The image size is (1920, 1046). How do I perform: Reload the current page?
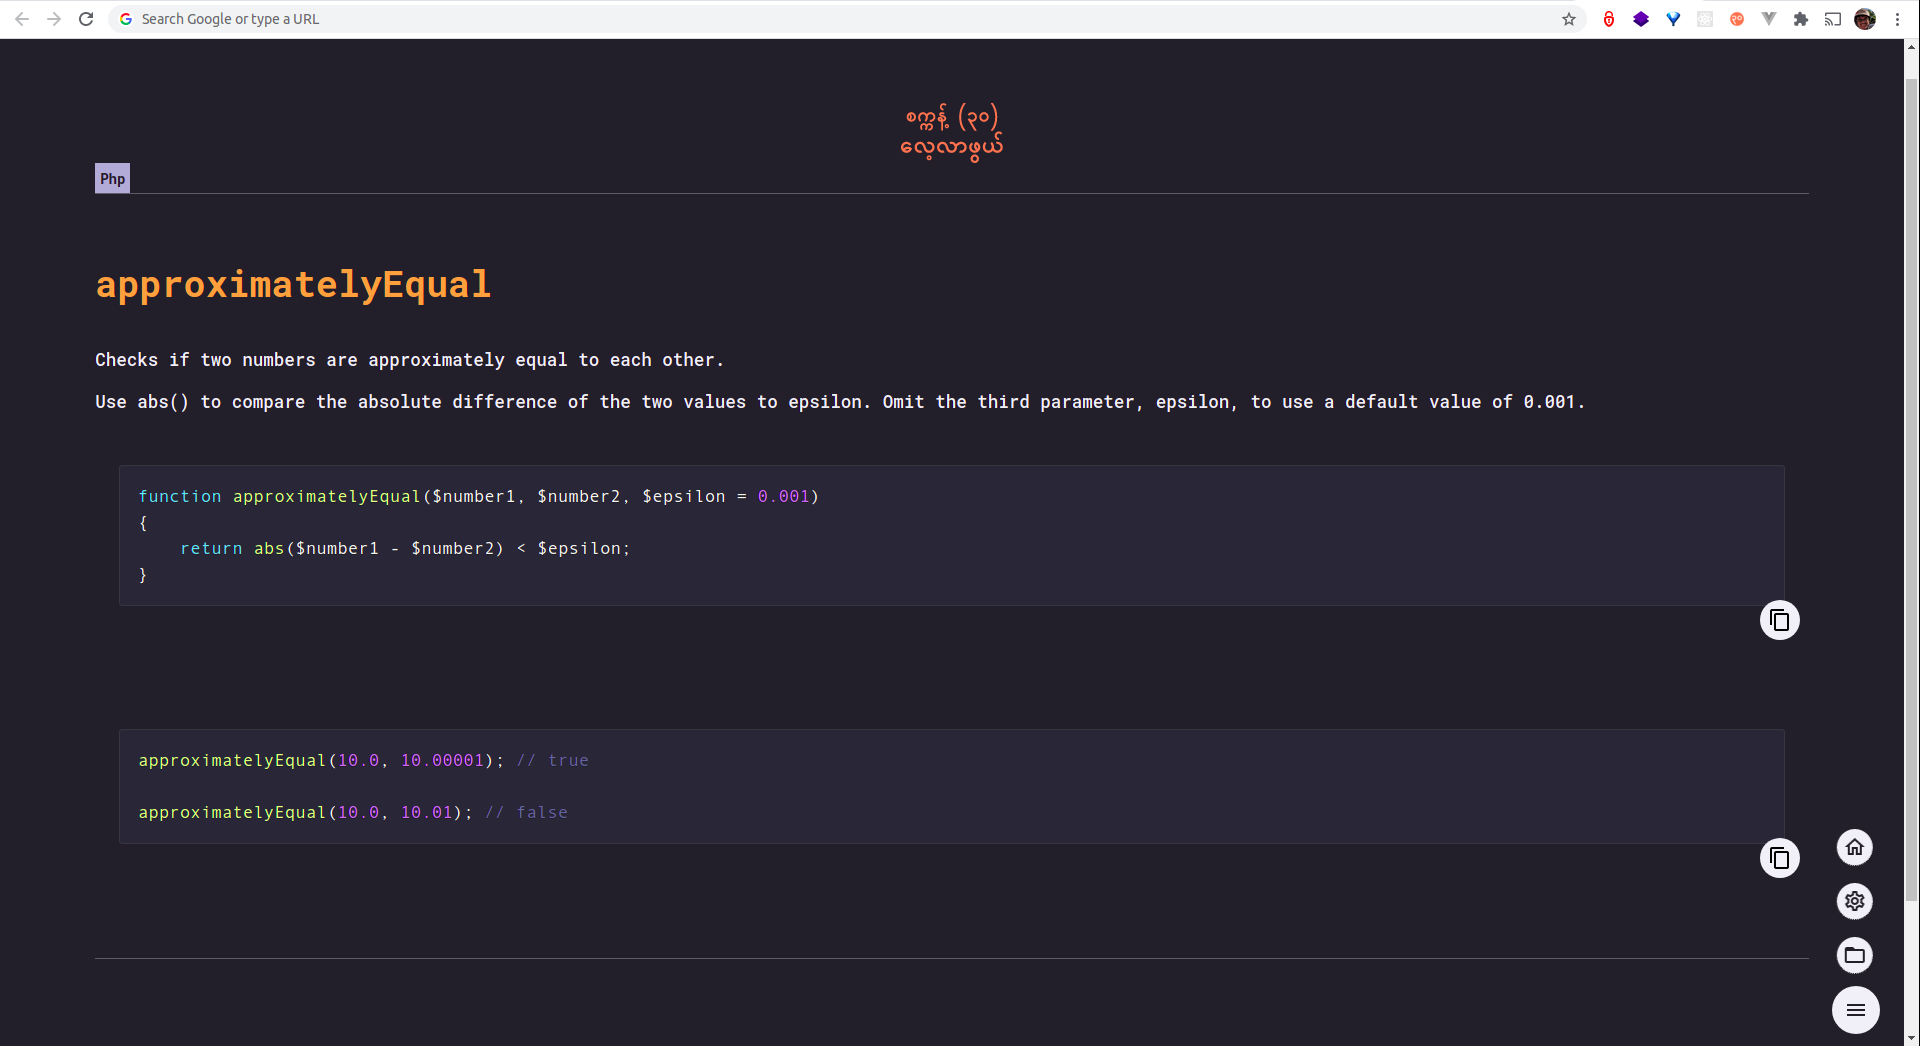86,19
